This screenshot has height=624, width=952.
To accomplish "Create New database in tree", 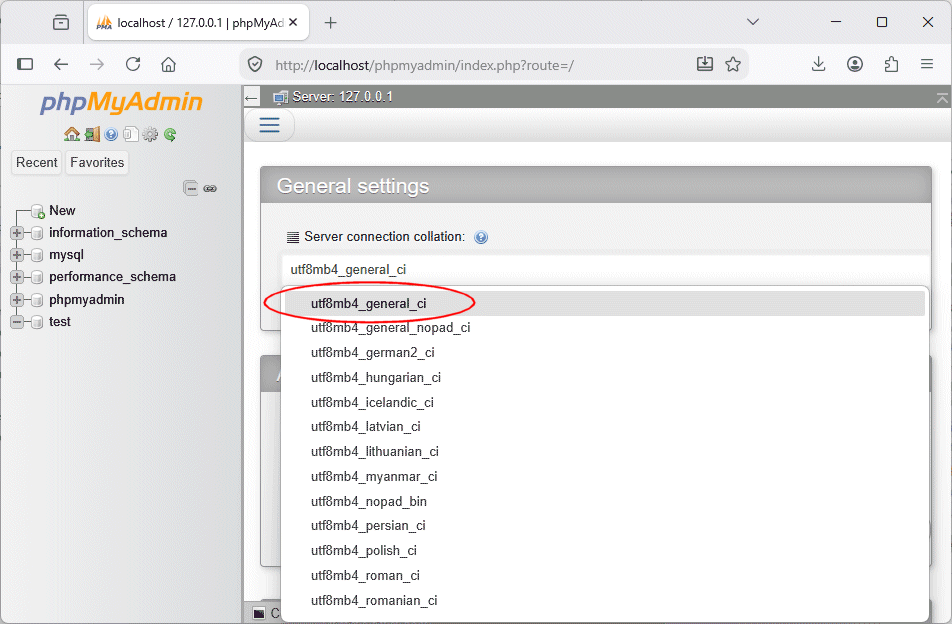I will point(62,211).
